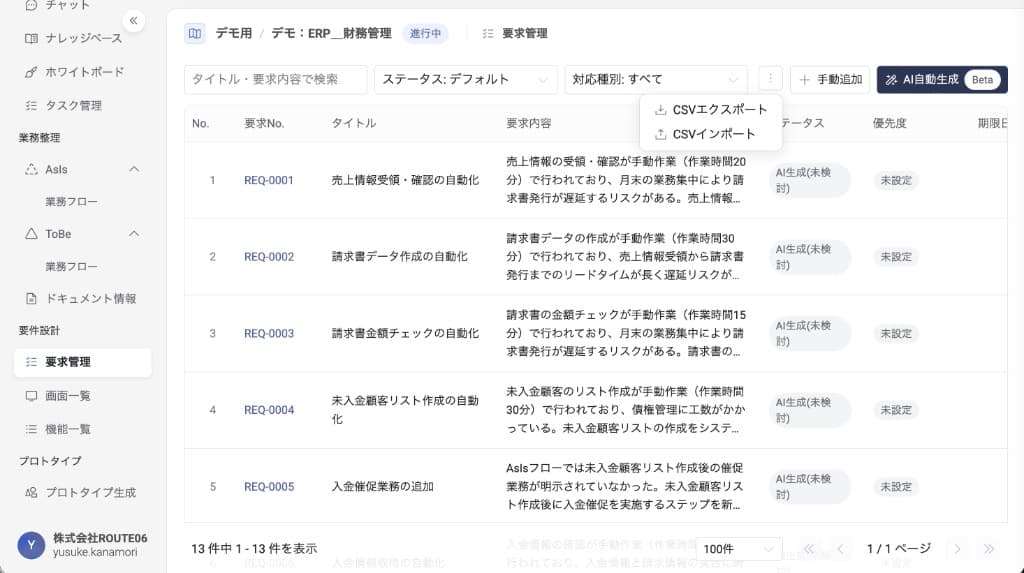Open タスク管理 from sidebar
1024x573 pixels.
(x=73, y=105)
